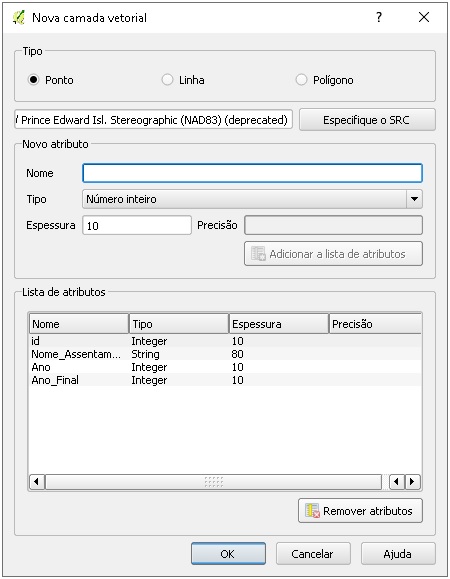Click the Precisão column header
This screenshot has width=450, height=579.
pos(375,324)
